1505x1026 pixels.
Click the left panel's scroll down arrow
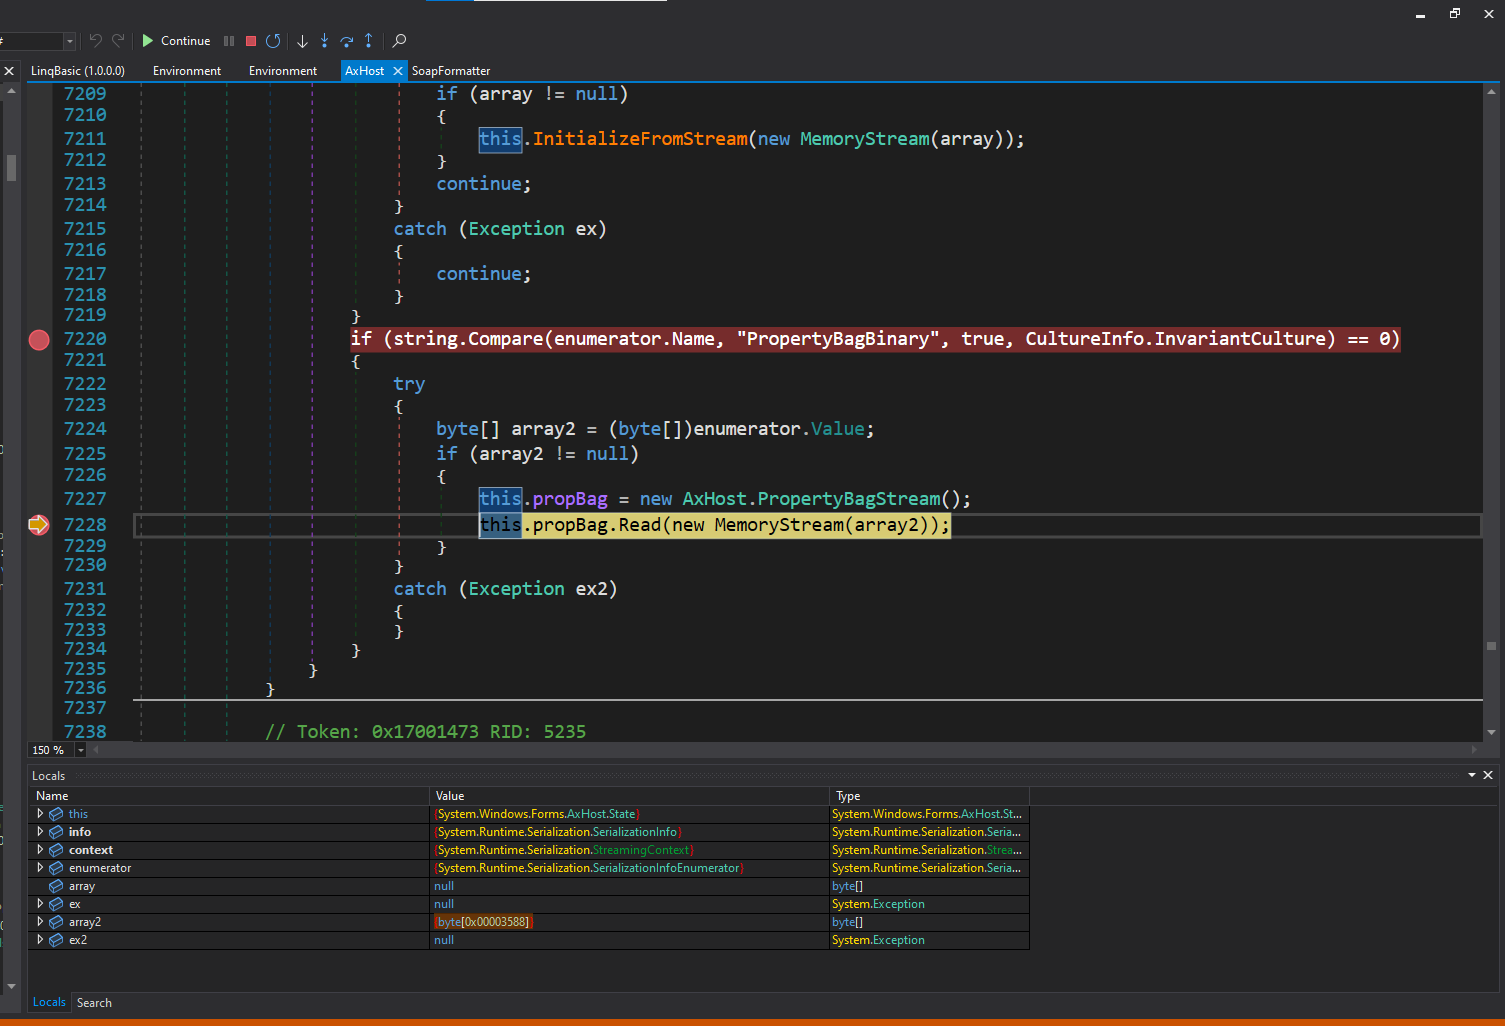coord(11,986)
